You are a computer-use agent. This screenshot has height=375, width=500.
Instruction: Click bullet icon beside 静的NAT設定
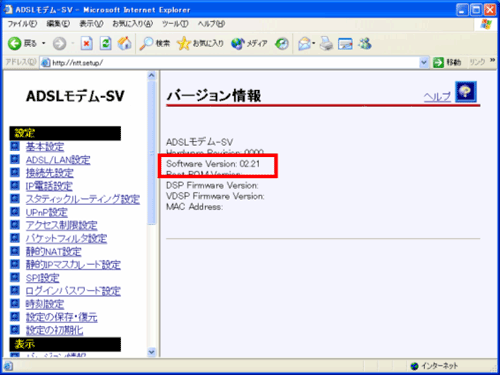pyautogui.click(x=15, y=251)
